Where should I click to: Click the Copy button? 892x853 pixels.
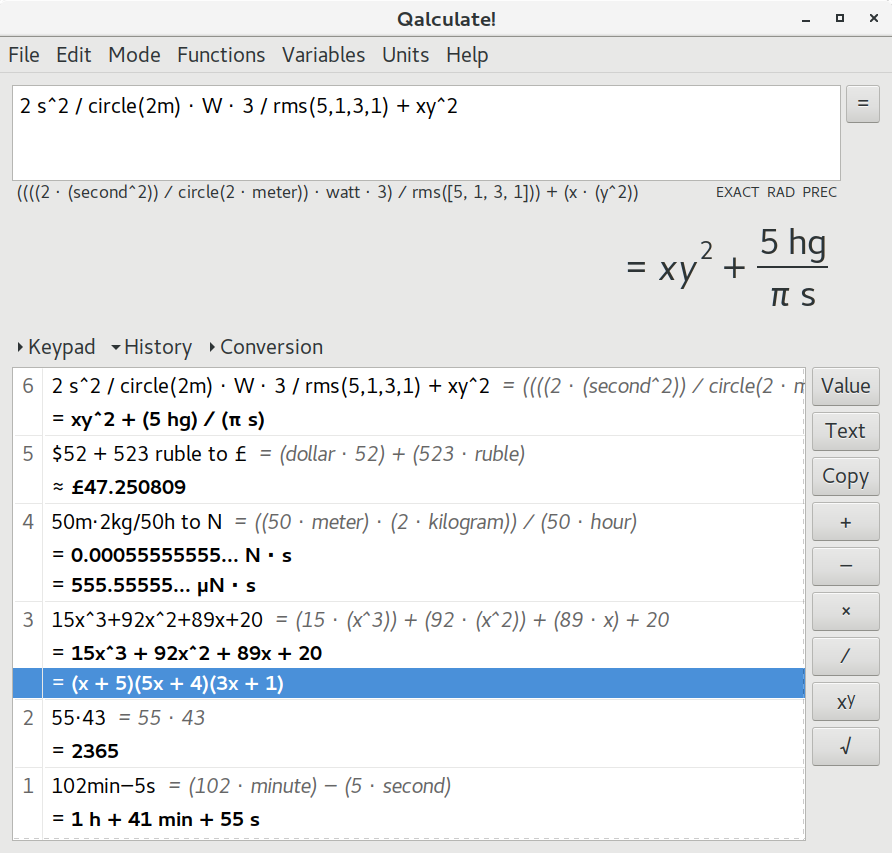point(845,476)
